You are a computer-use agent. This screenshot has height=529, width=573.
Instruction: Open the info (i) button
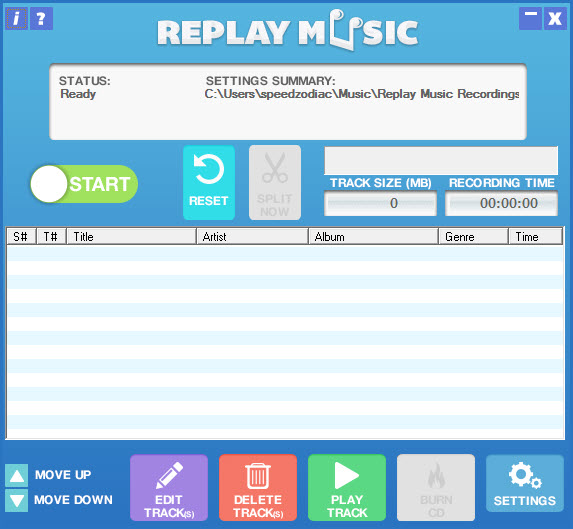click(x=16, y=19)
